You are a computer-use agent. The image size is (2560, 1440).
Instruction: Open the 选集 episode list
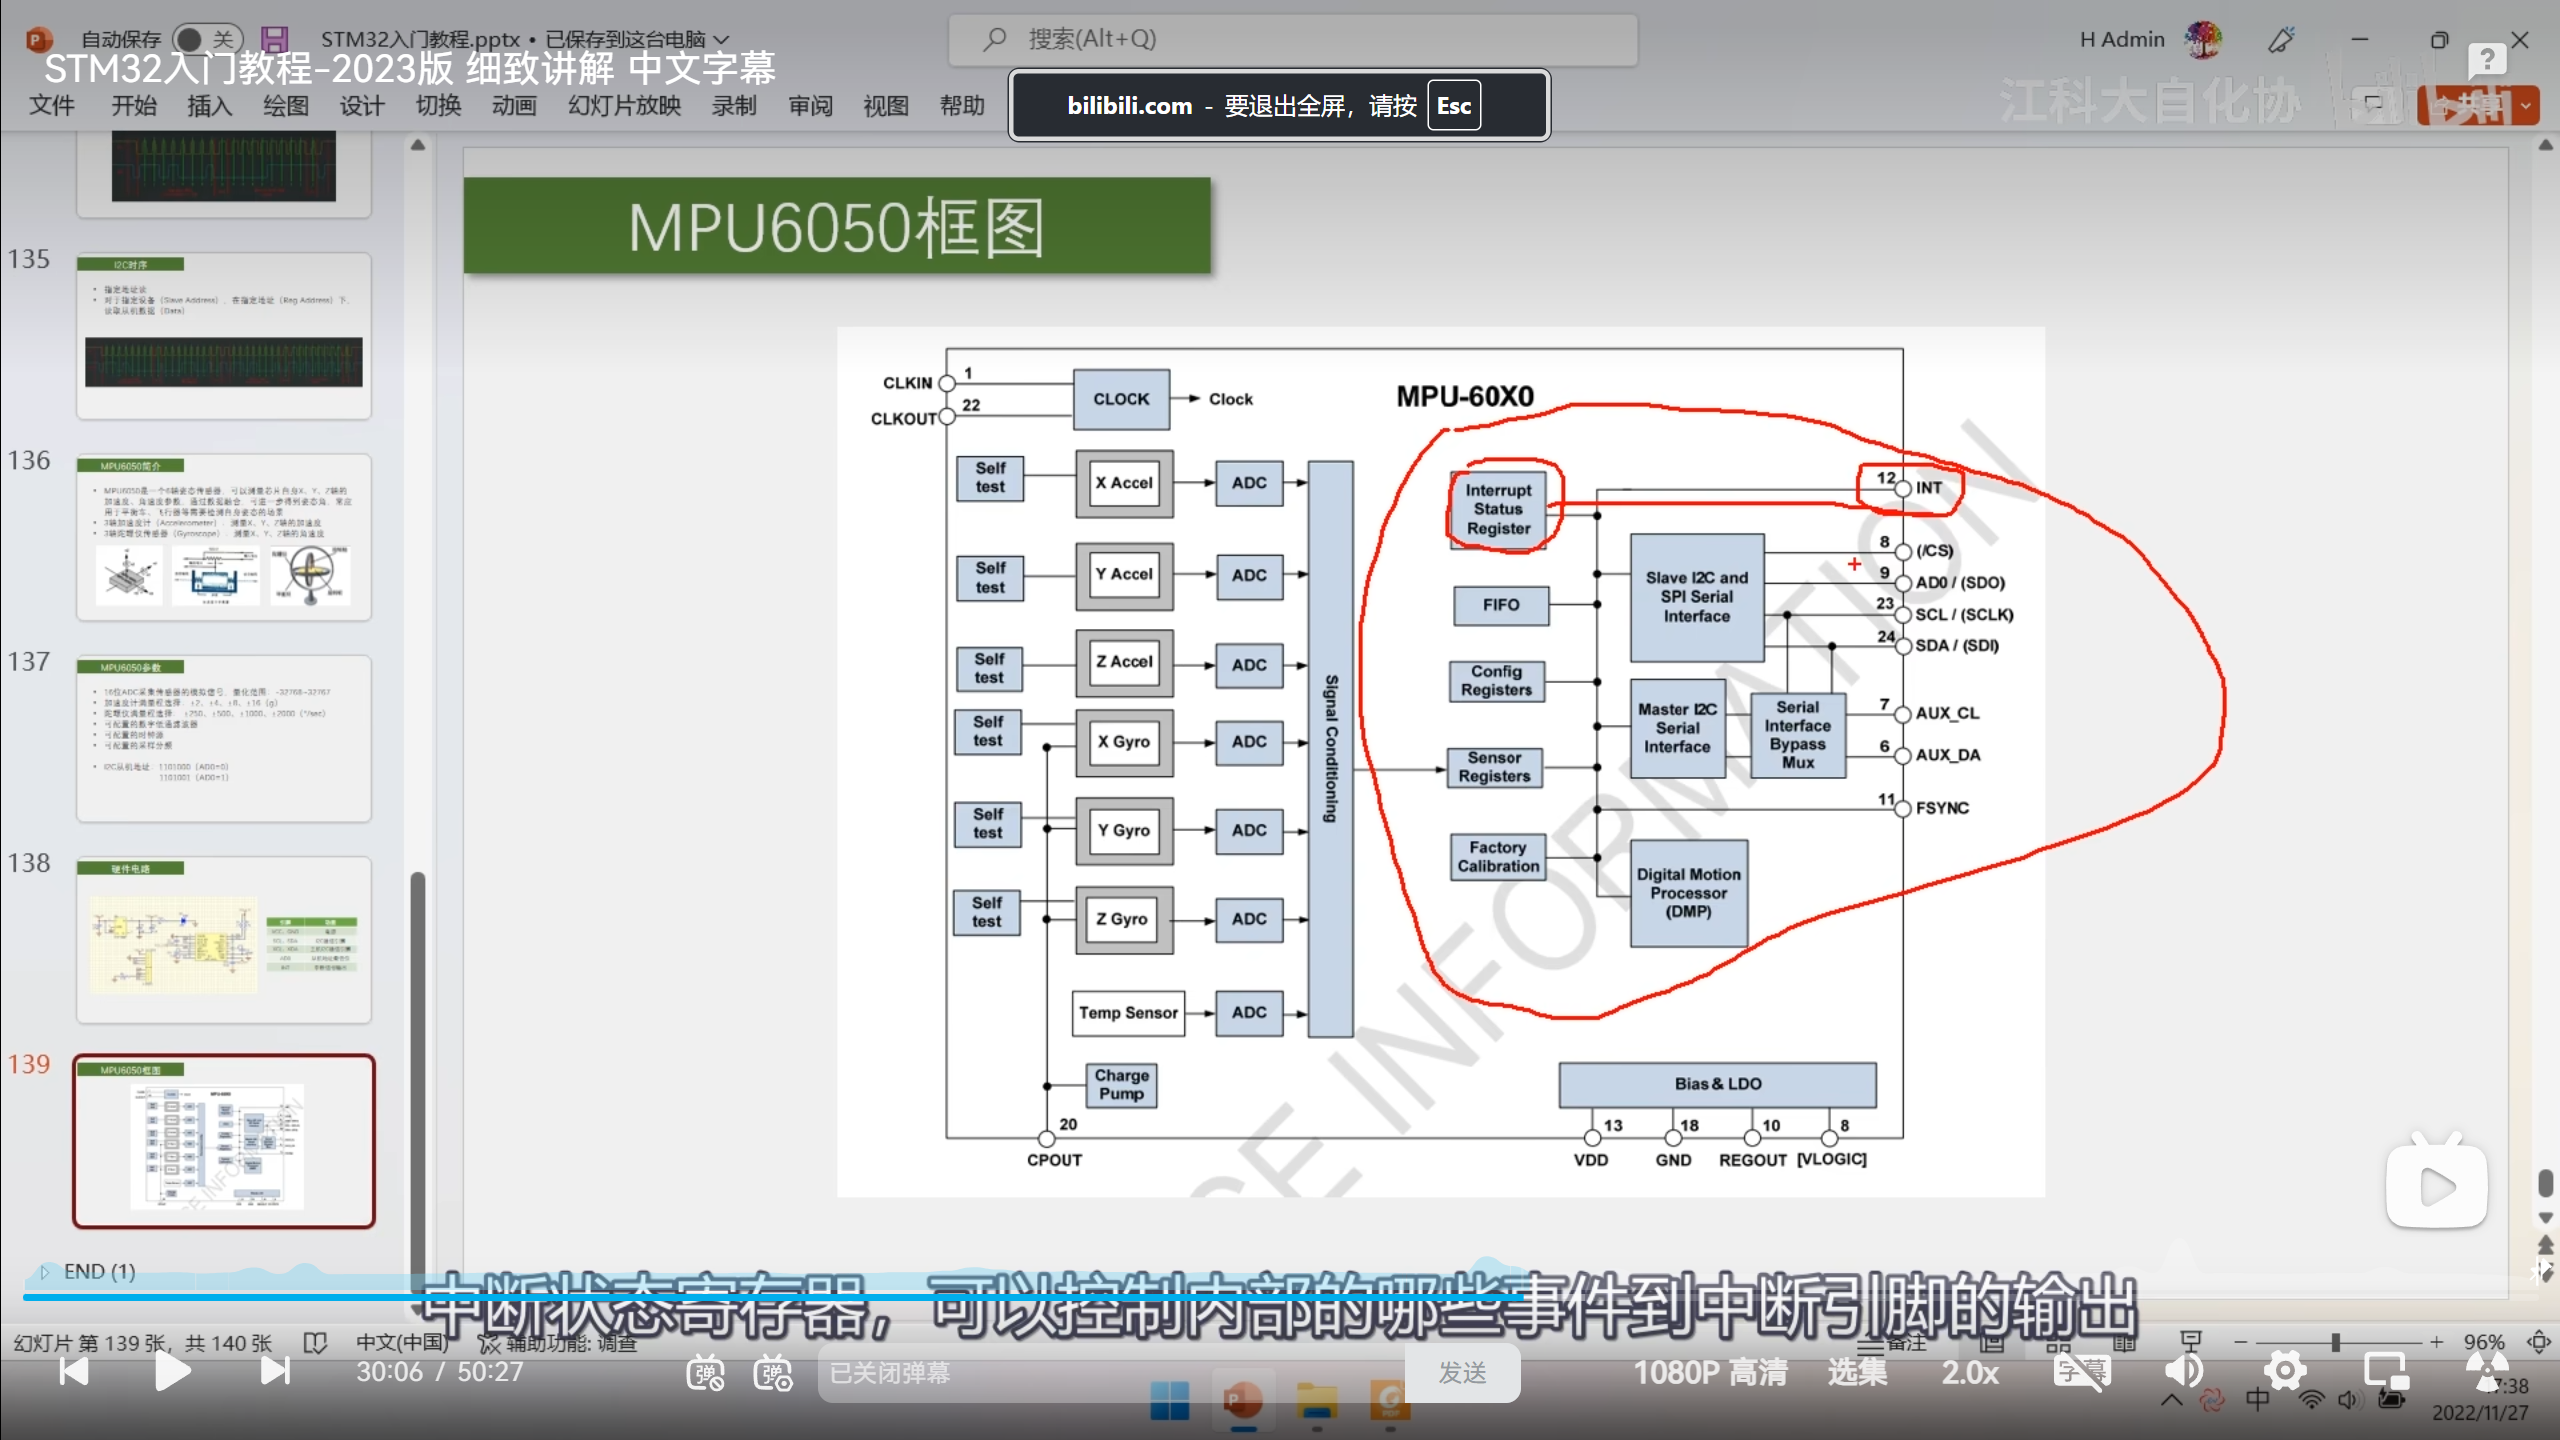[1857, 1372]
